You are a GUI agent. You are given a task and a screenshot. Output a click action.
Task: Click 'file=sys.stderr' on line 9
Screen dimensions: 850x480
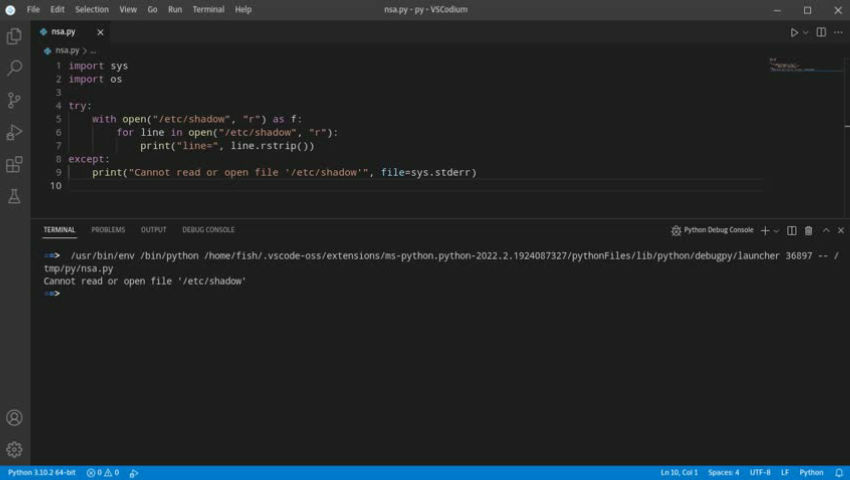428,172
